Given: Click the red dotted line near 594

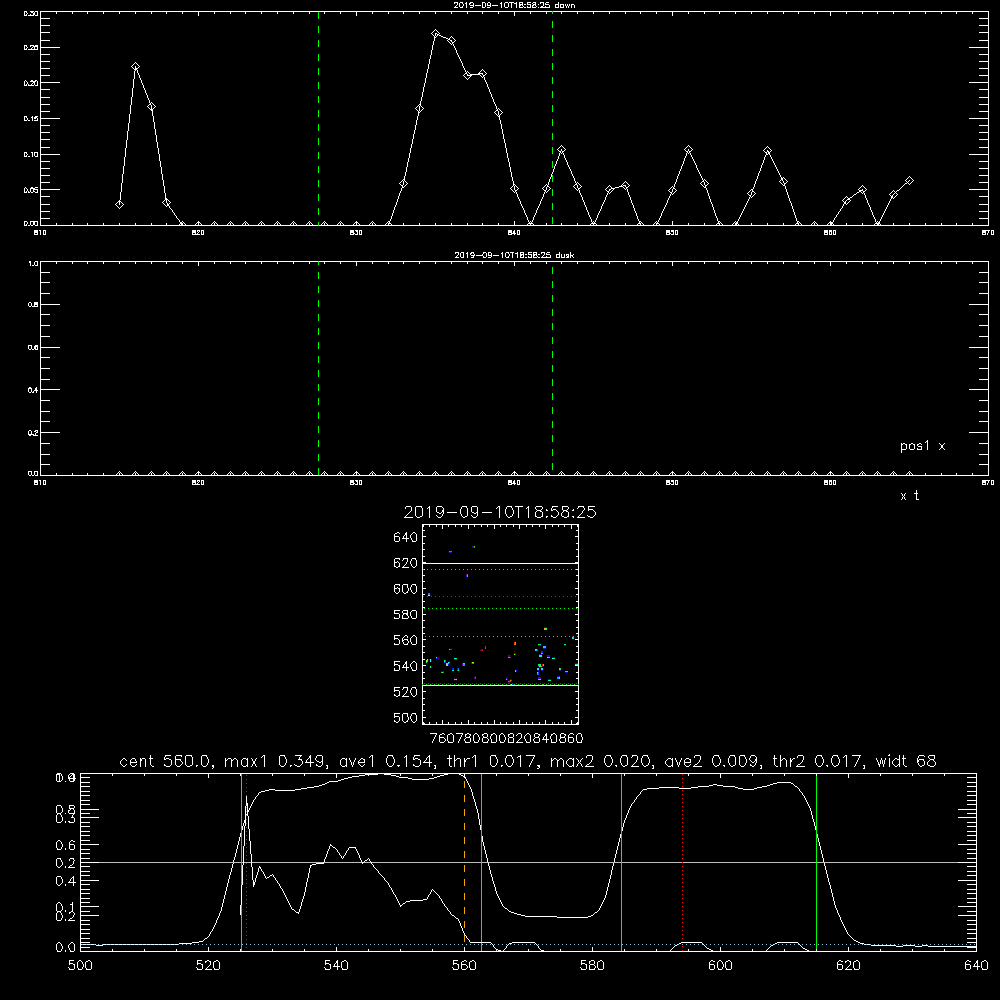Looking at the screenshot, I should tap(682, 862).
